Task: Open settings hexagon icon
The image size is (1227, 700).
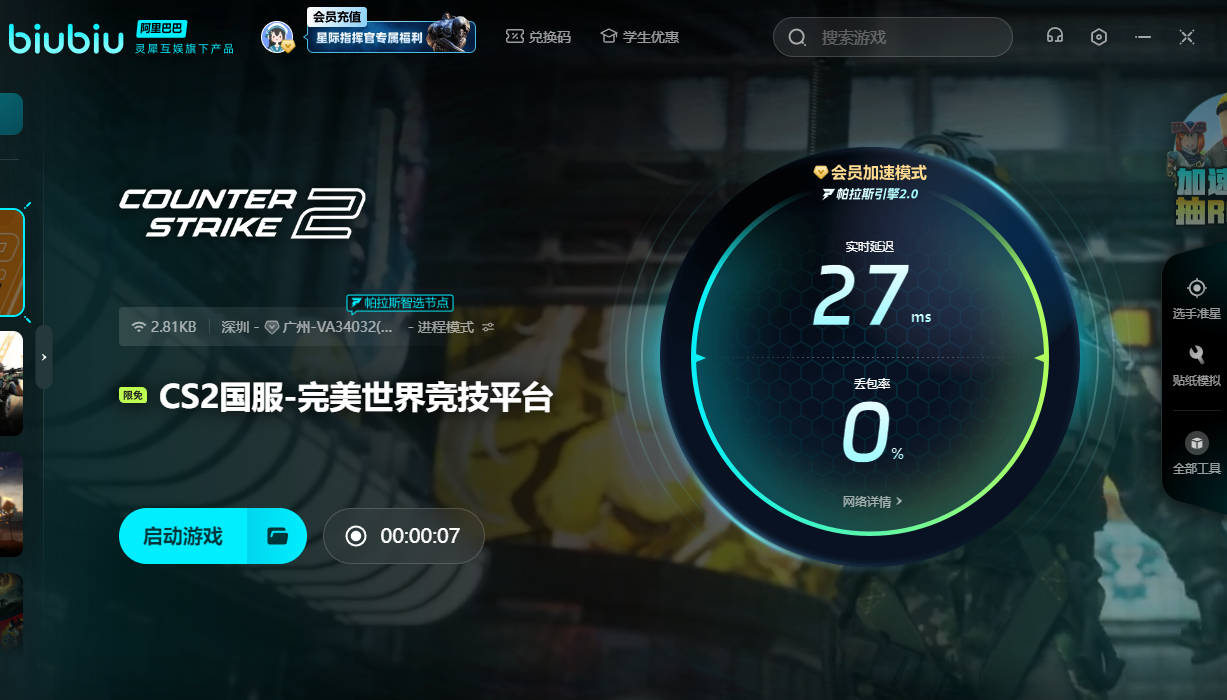Action: tap(1099, 37)
